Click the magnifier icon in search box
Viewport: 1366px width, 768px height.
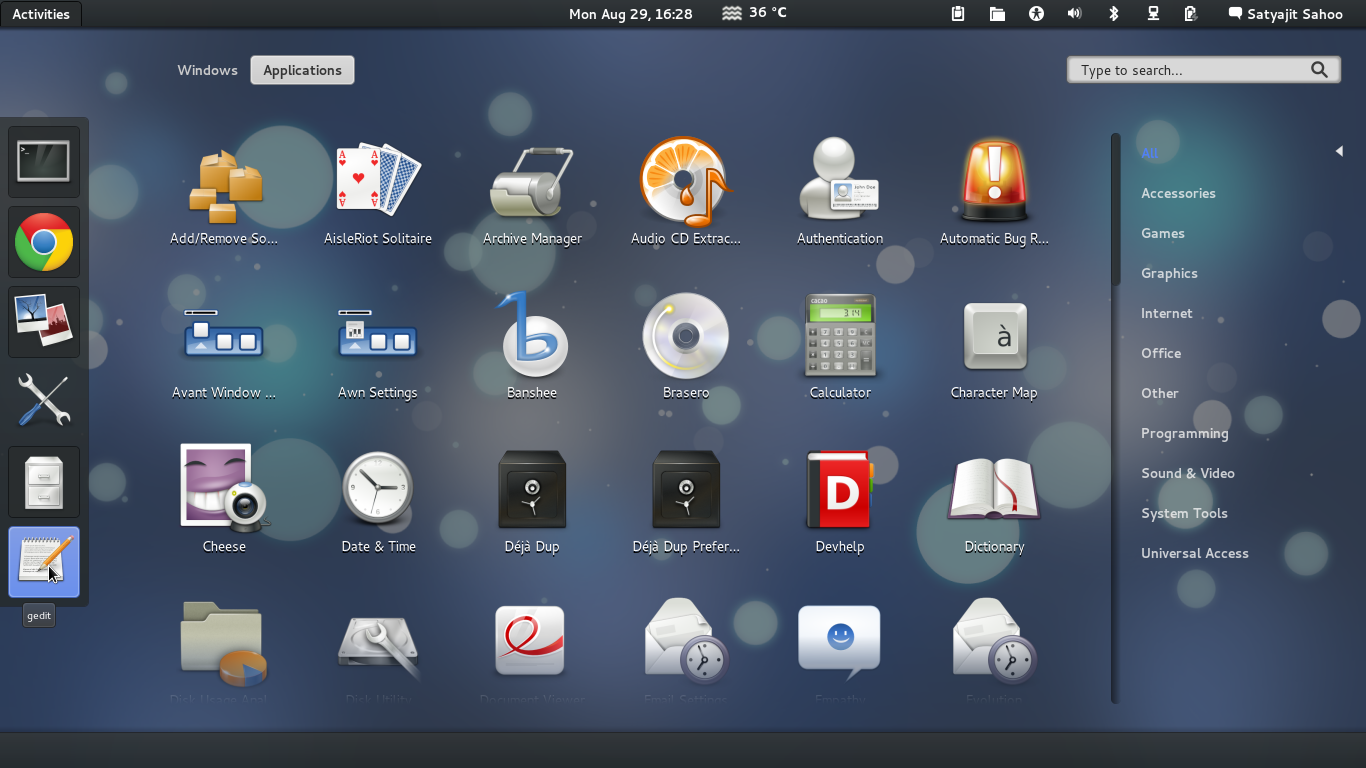[1320, 70]
